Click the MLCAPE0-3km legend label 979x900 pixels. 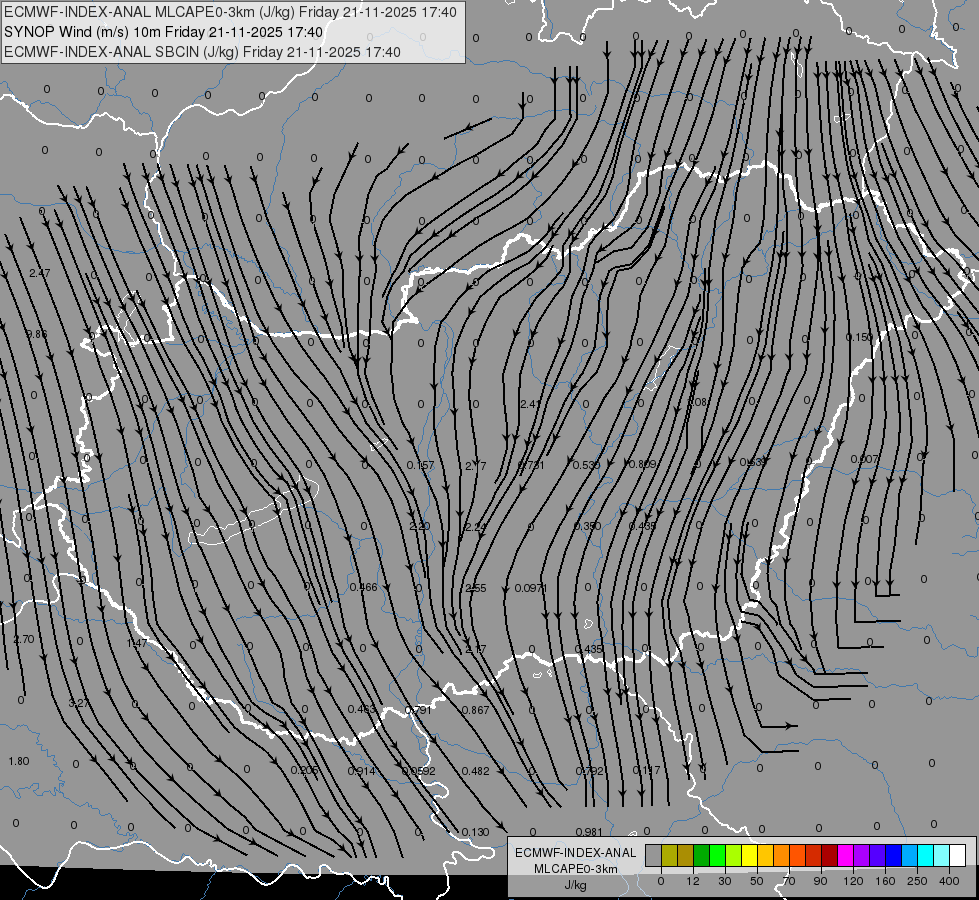576,869
